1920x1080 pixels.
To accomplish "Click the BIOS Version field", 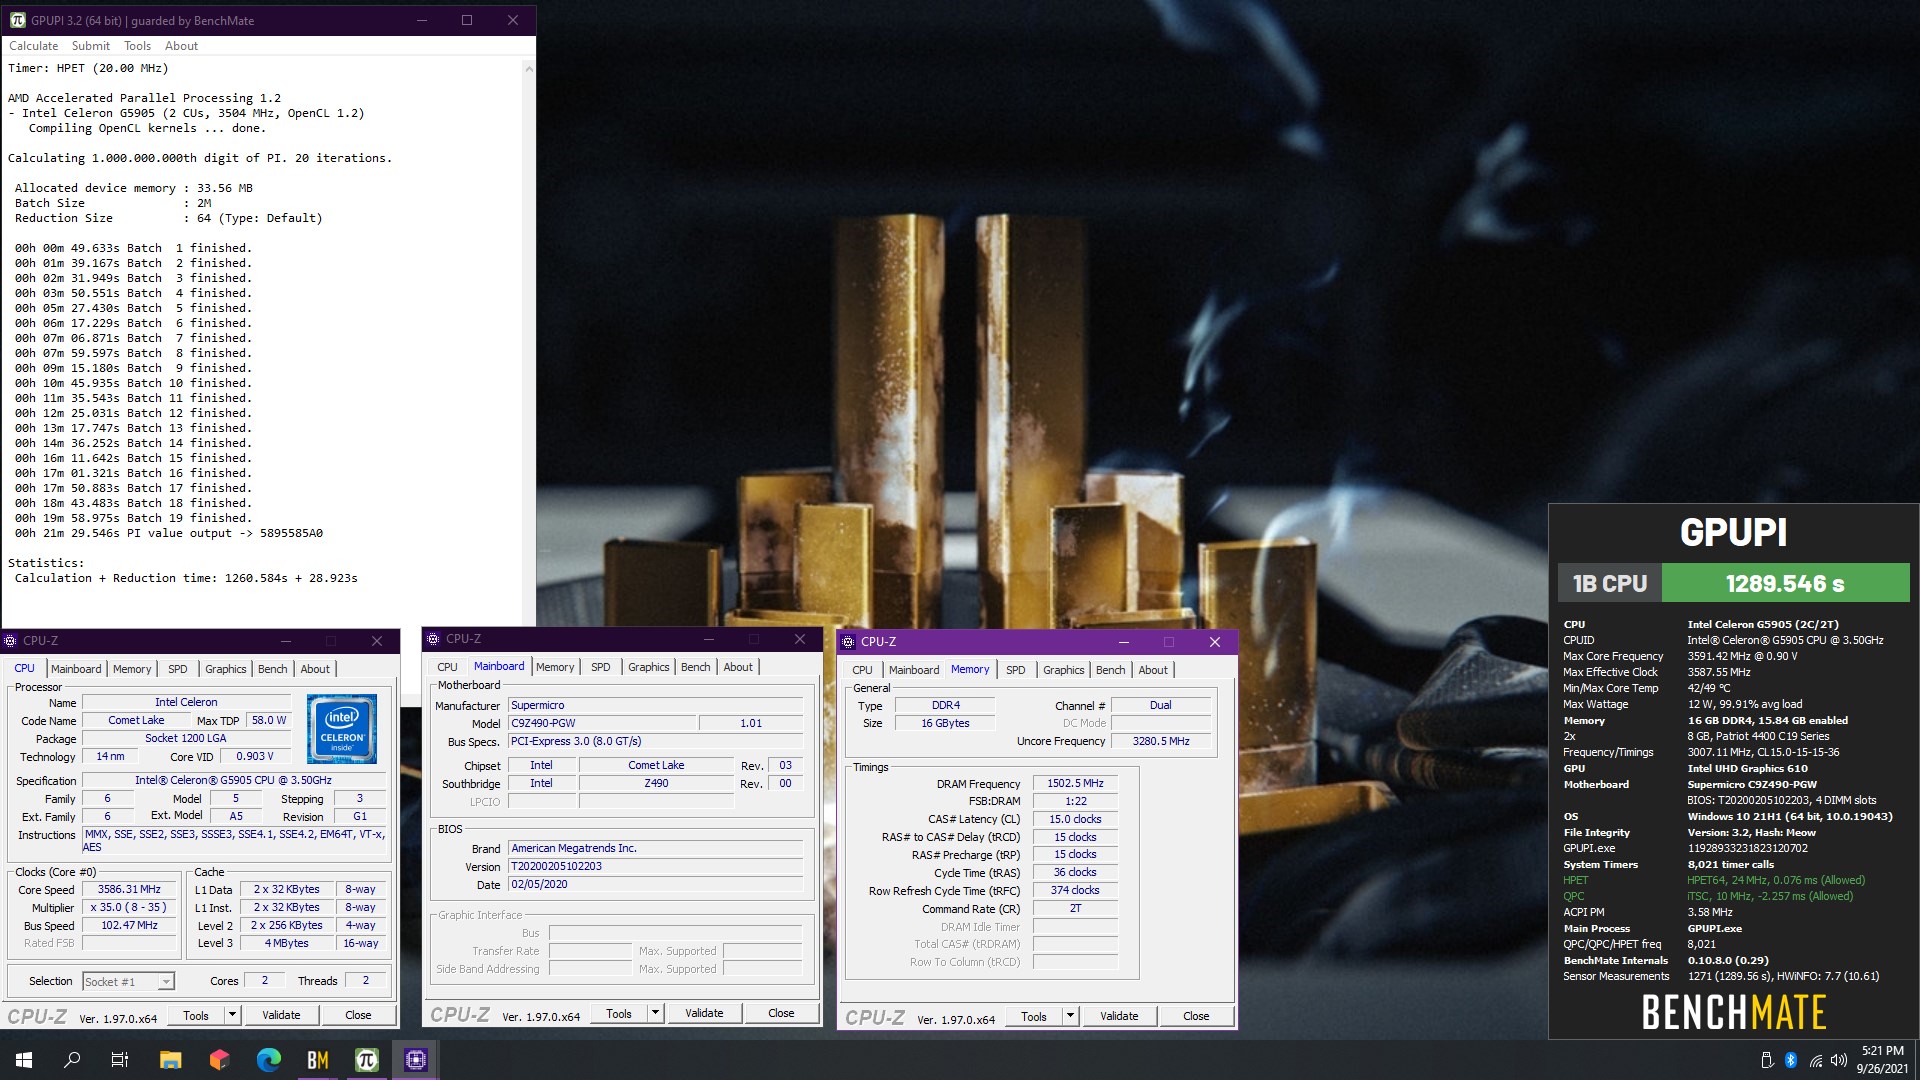I will 655,866.
